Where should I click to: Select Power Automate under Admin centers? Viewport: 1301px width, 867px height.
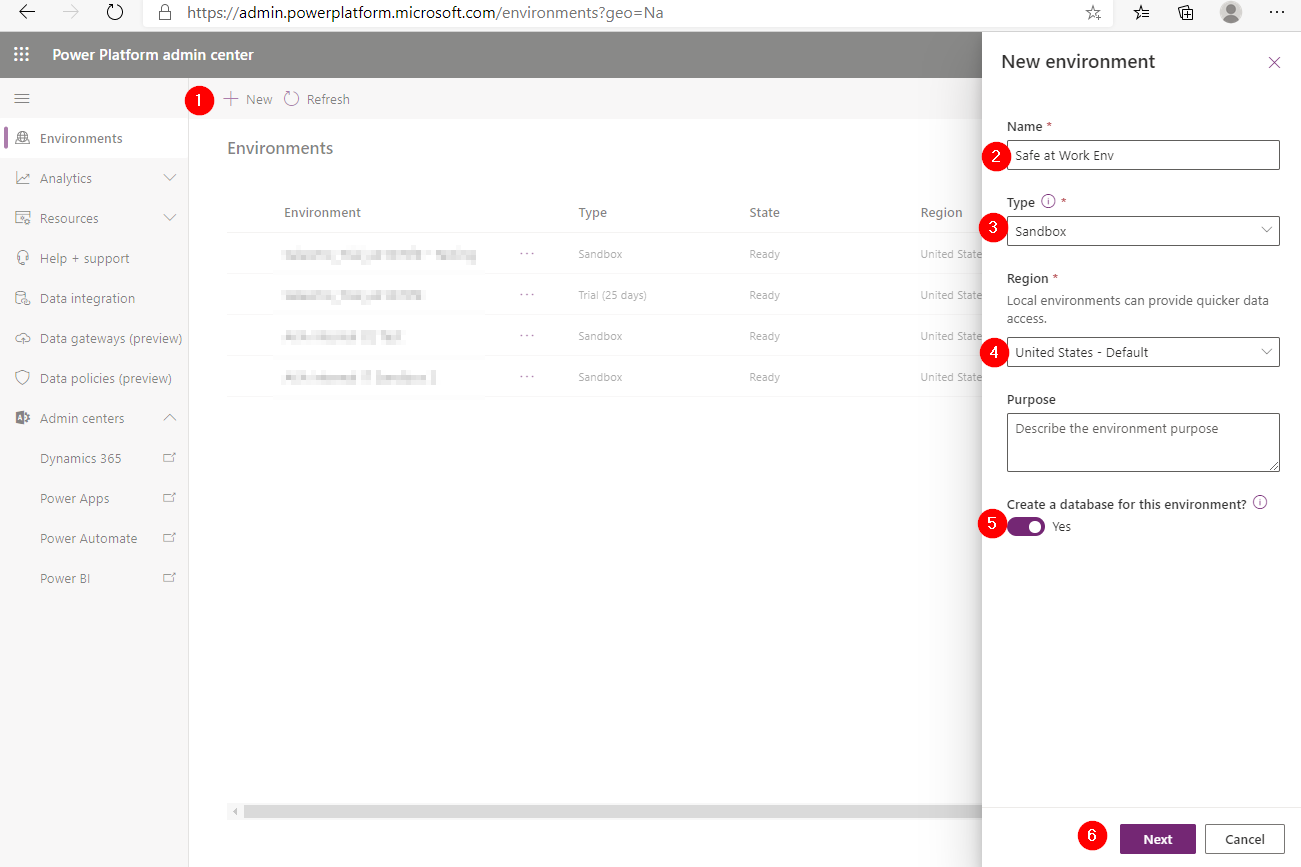point(88,538)
